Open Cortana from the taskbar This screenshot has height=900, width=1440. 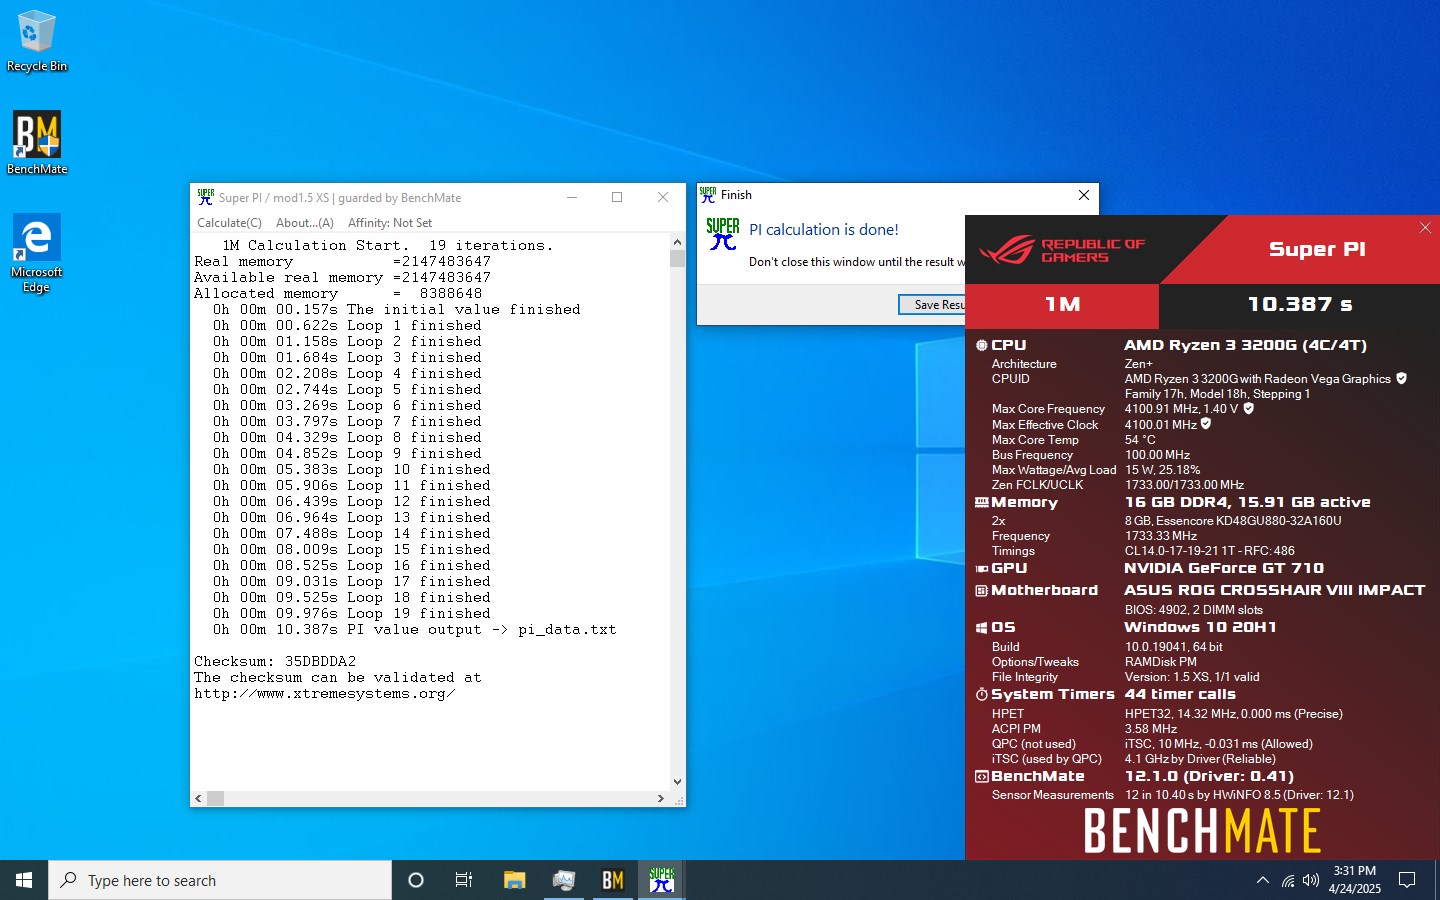click(x=416, y=880)
